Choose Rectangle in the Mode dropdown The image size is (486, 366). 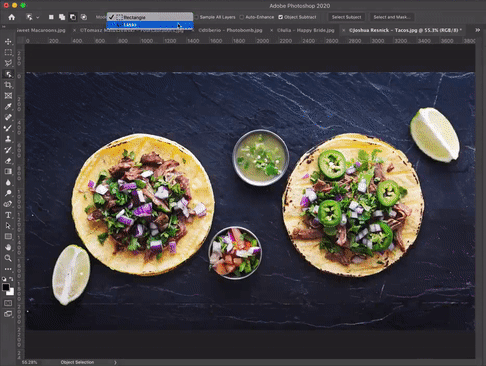coord(150,17)
